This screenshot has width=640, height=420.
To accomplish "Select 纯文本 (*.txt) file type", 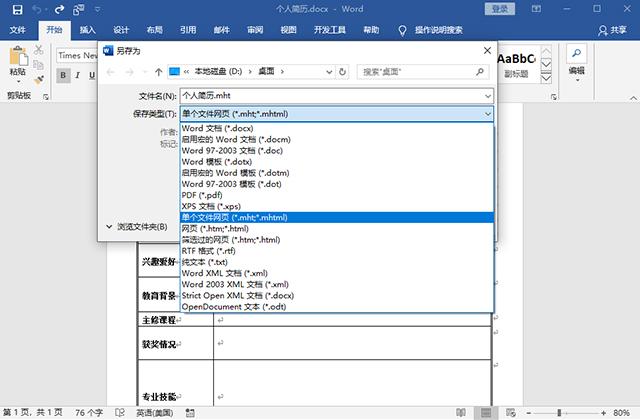I will [x=337, y=262].
